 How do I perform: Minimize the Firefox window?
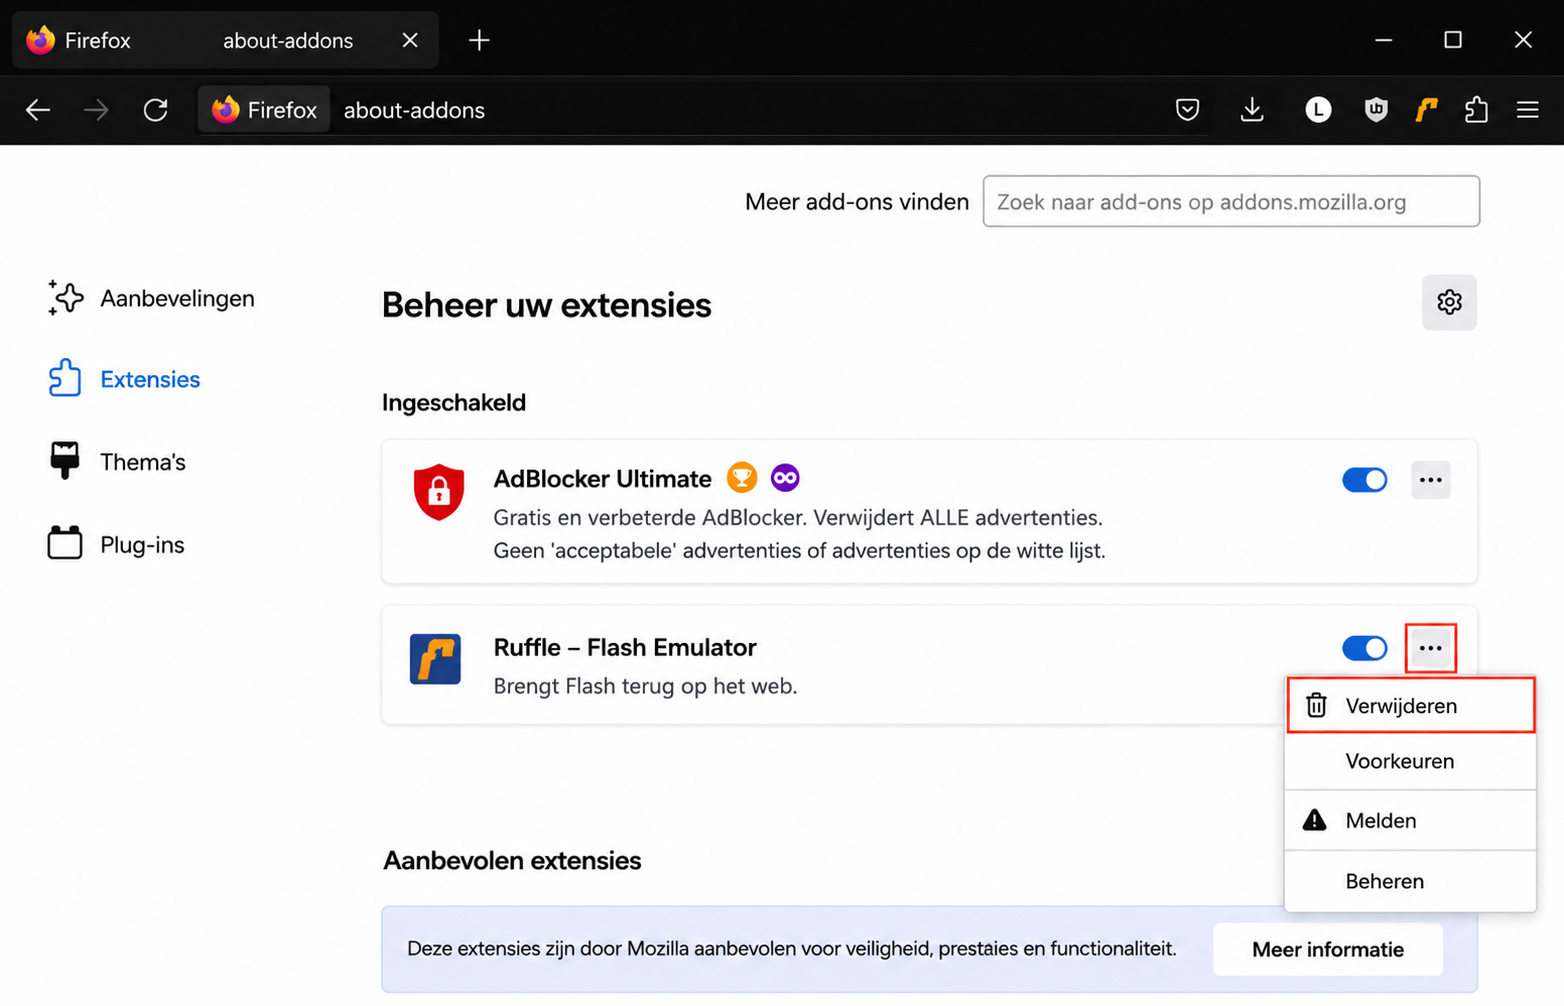pos(1383,40)
